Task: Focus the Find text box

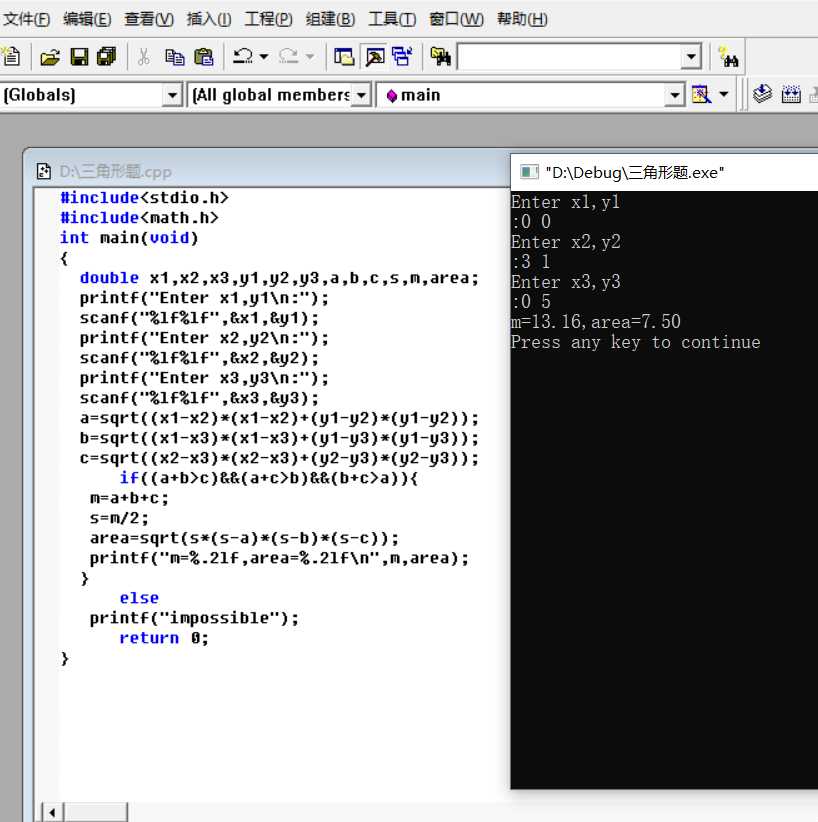Action: tap(569, 57)
